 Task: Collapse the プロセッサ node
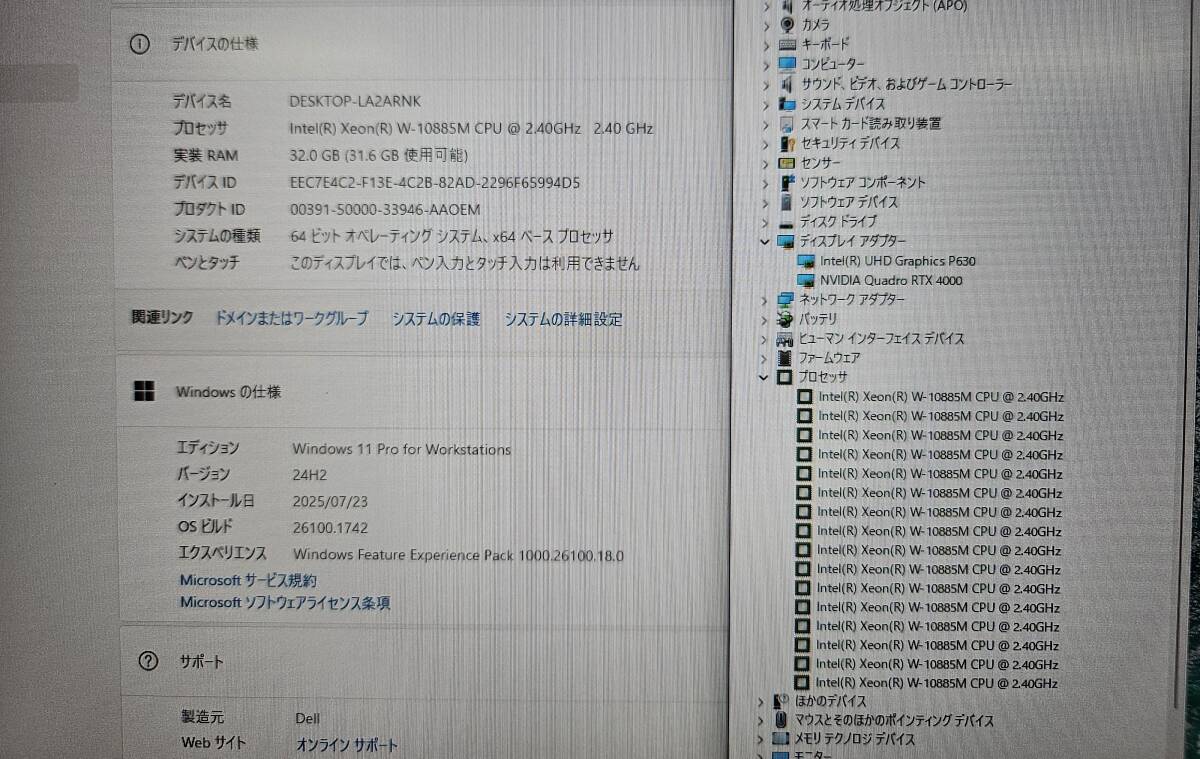pyautogui.click(x=765, y=377)
